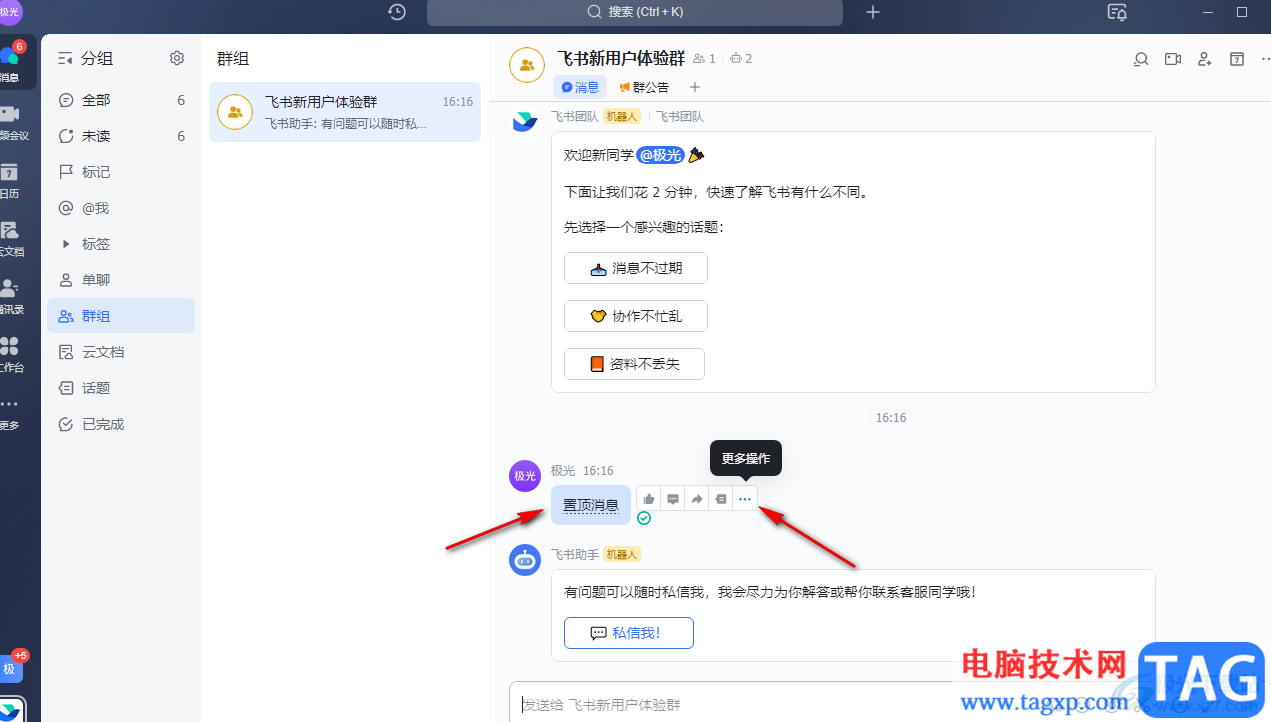This screenshot has width=1271, height=722.
Task: Click the history clock icon in title bar
Action: point(397,12)
